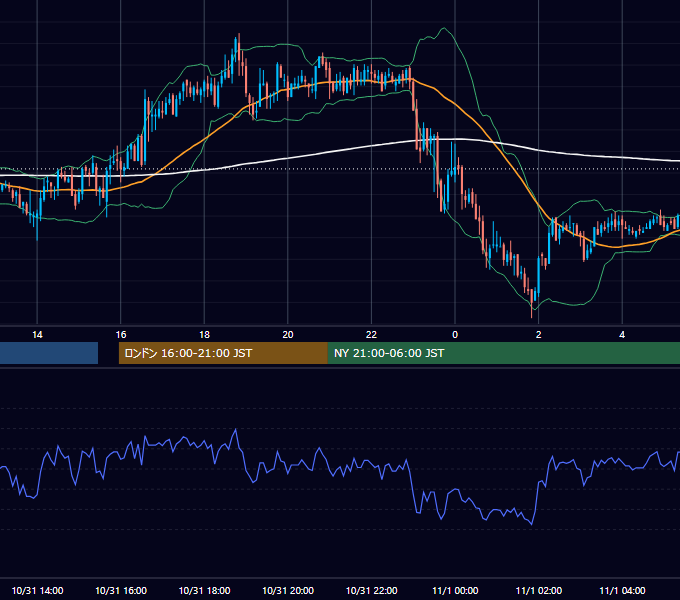680x600 pixels.
Task: Click the 10/31 14:00 time label
Action: tap(37, 590)
